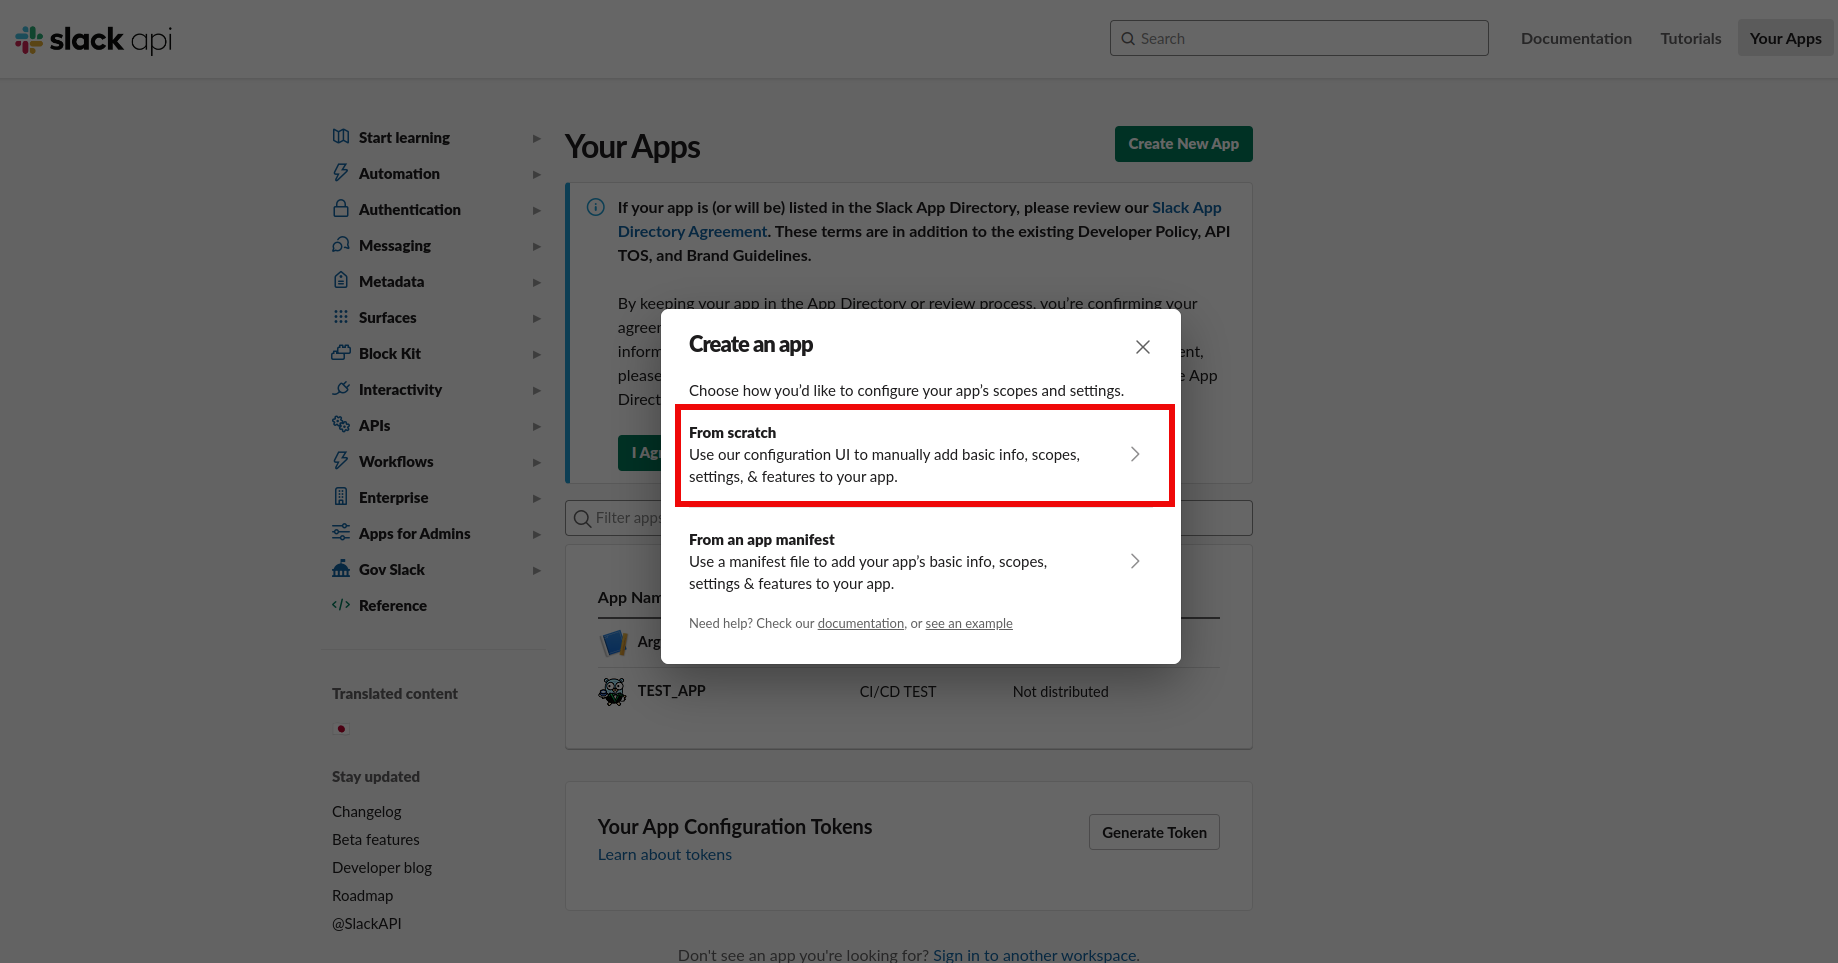This screenshot has height=963, width=1838.
Task: Click the Apps for Admins sliders icon
Action: 341,533
